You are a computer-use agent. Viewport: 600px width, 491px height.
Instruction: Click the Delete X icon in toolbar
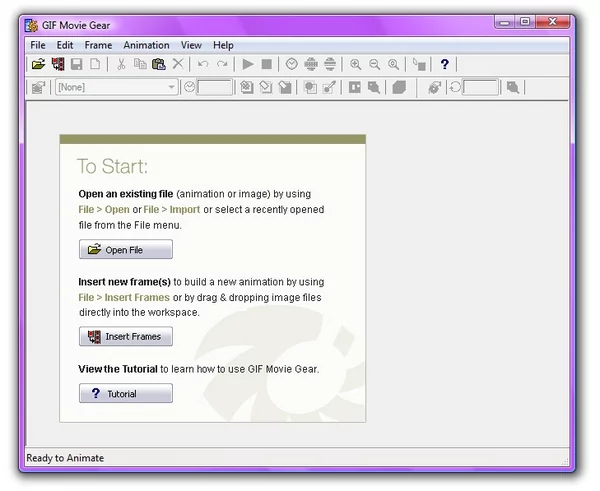(x=178, y=64)
